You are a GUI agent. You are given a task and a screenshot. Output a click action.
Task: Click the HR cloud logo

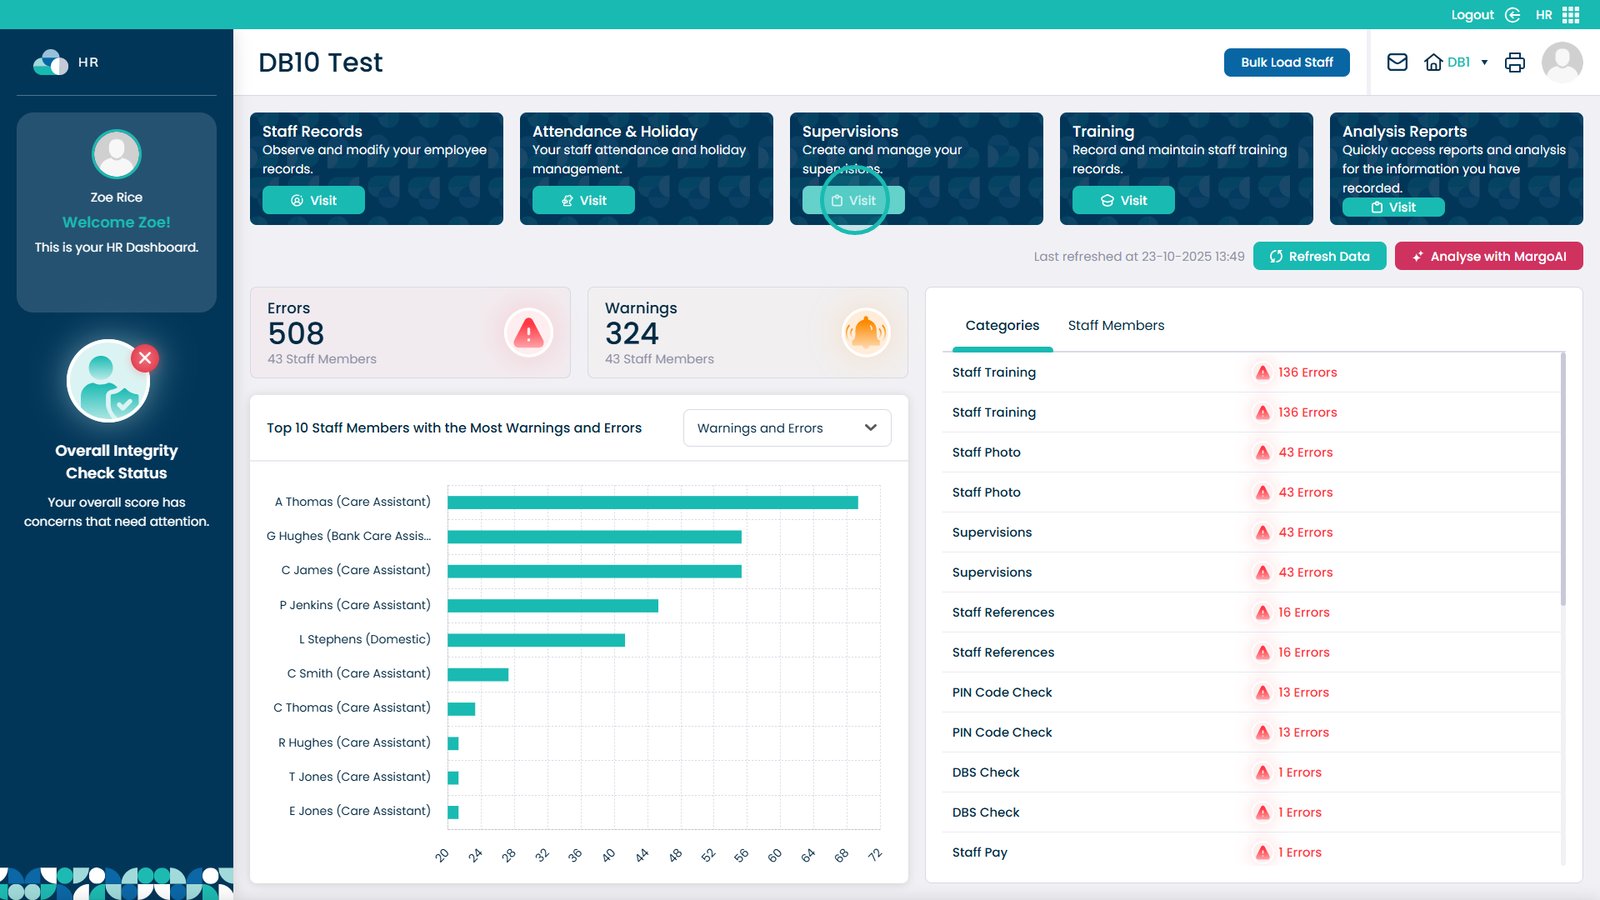tap(50, 62)
